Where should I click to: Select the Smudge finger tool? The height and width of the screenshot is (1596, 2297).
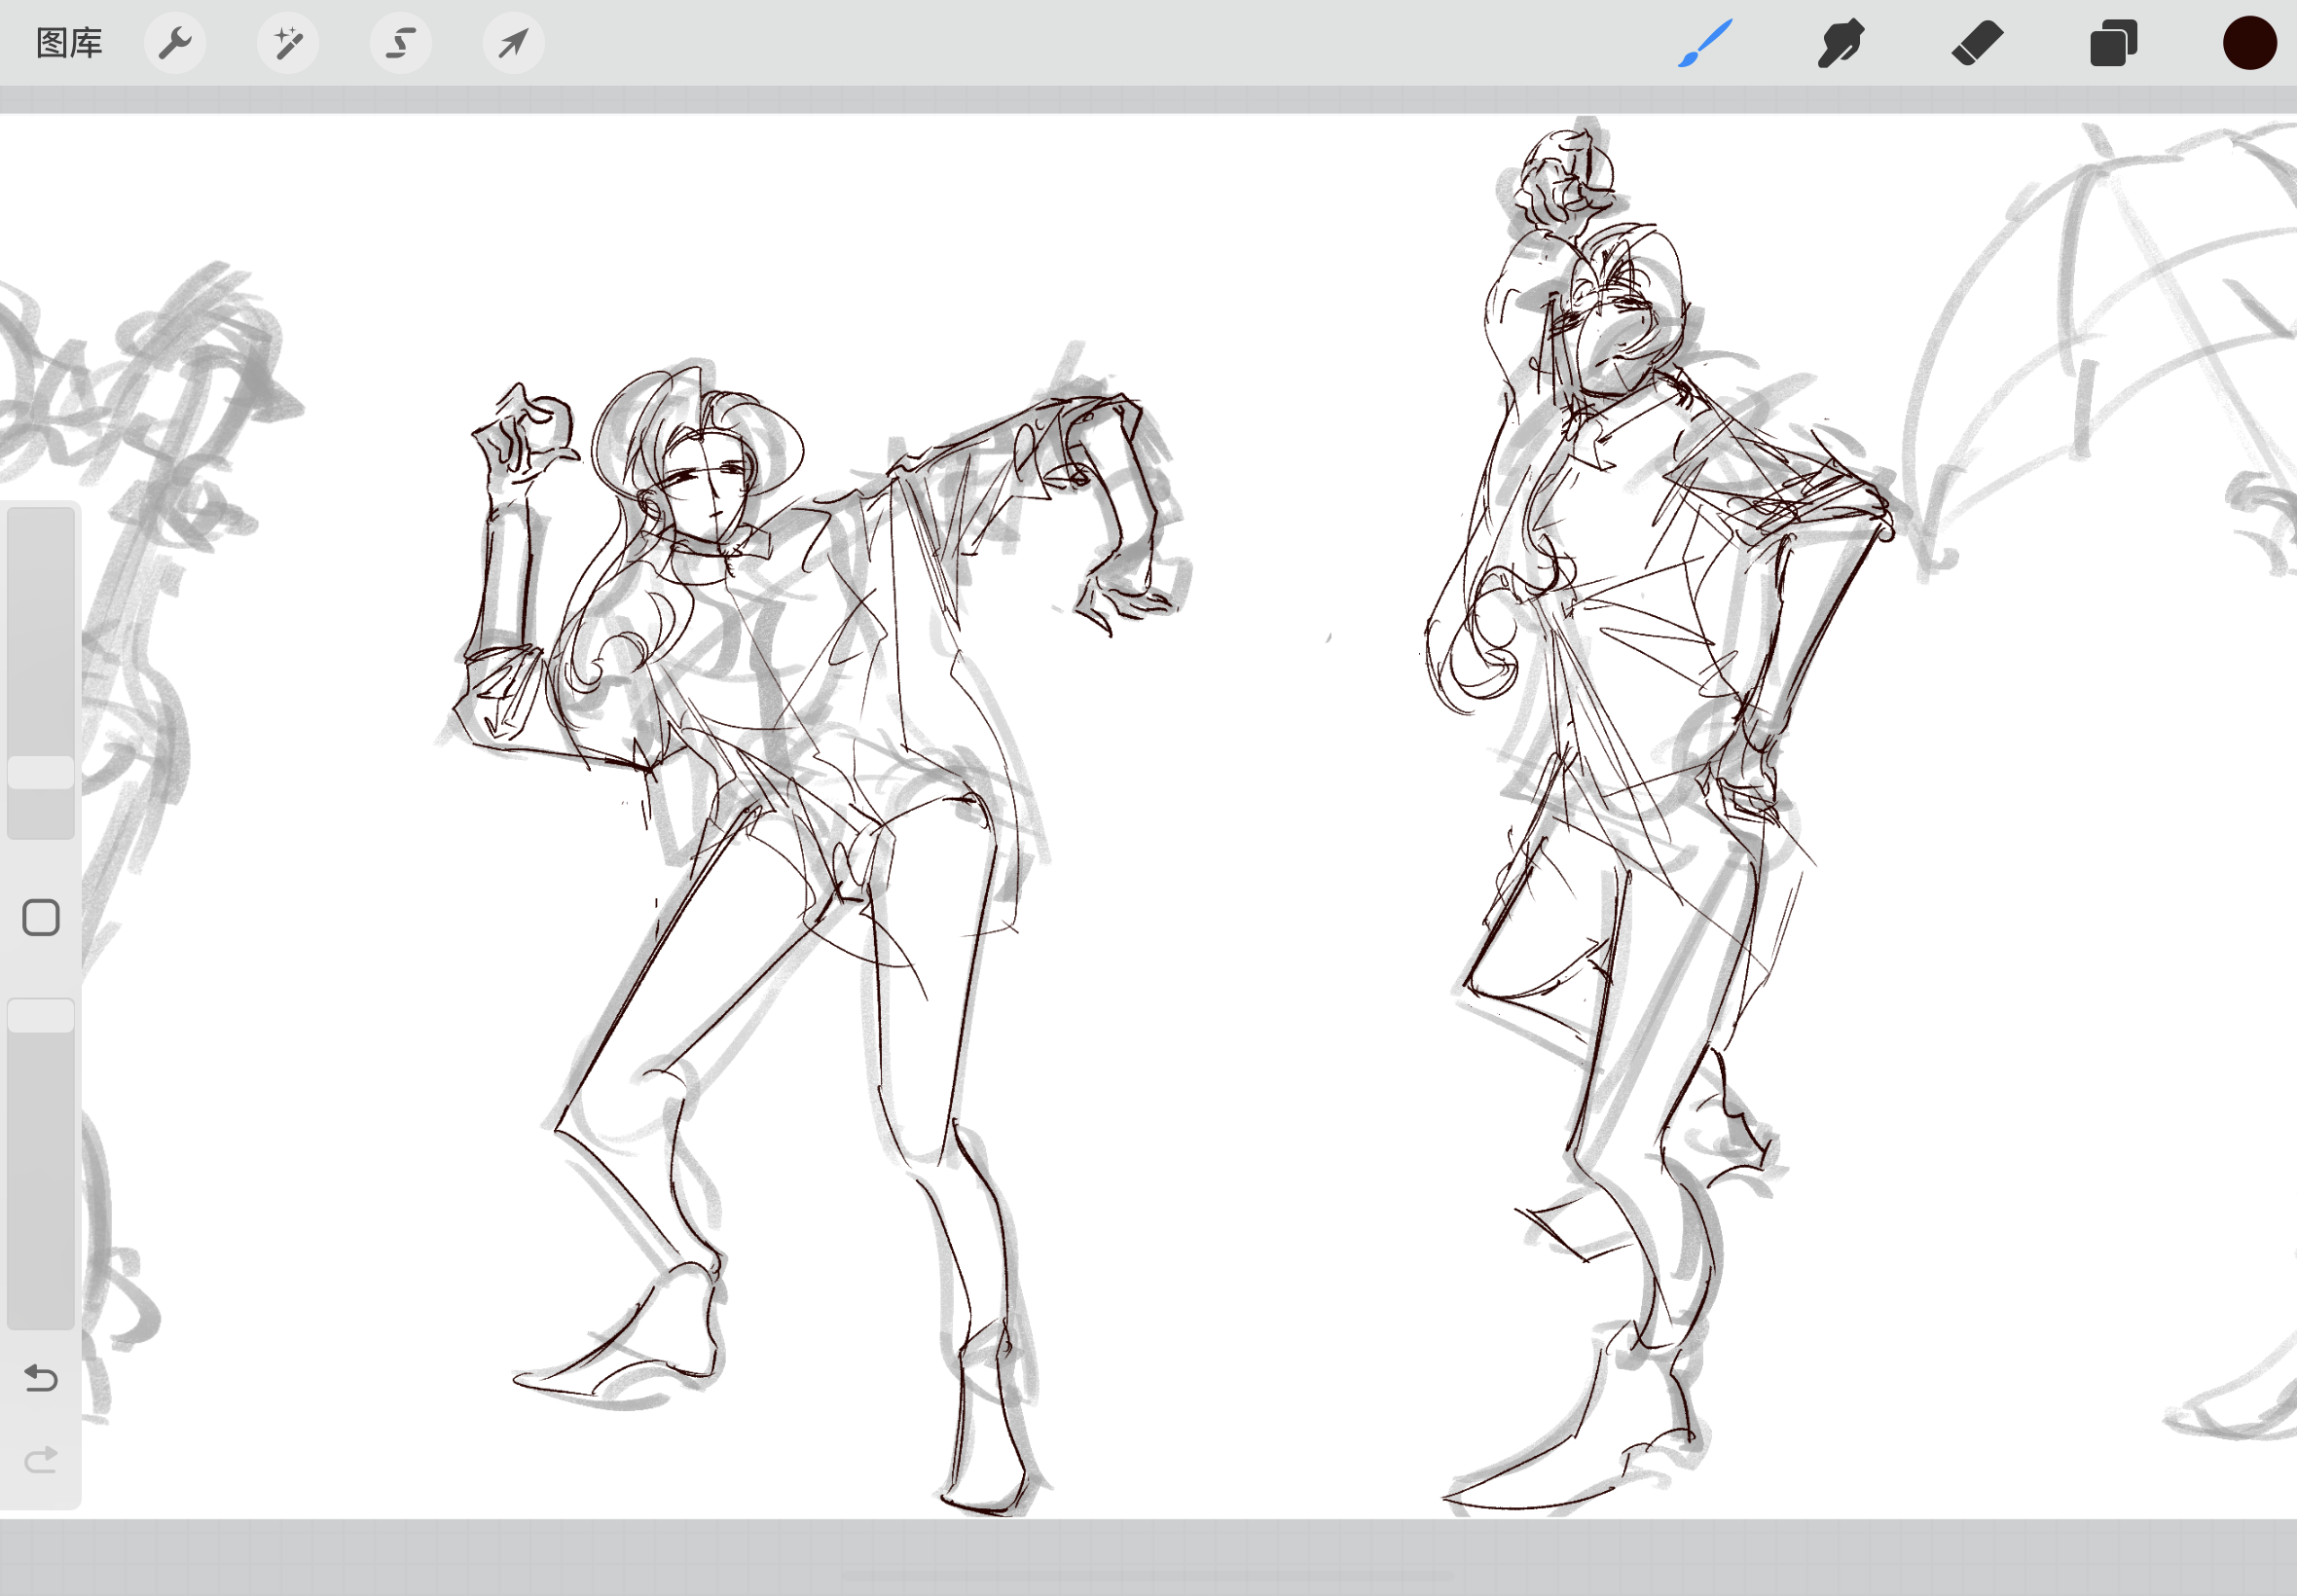point(1840,43)
